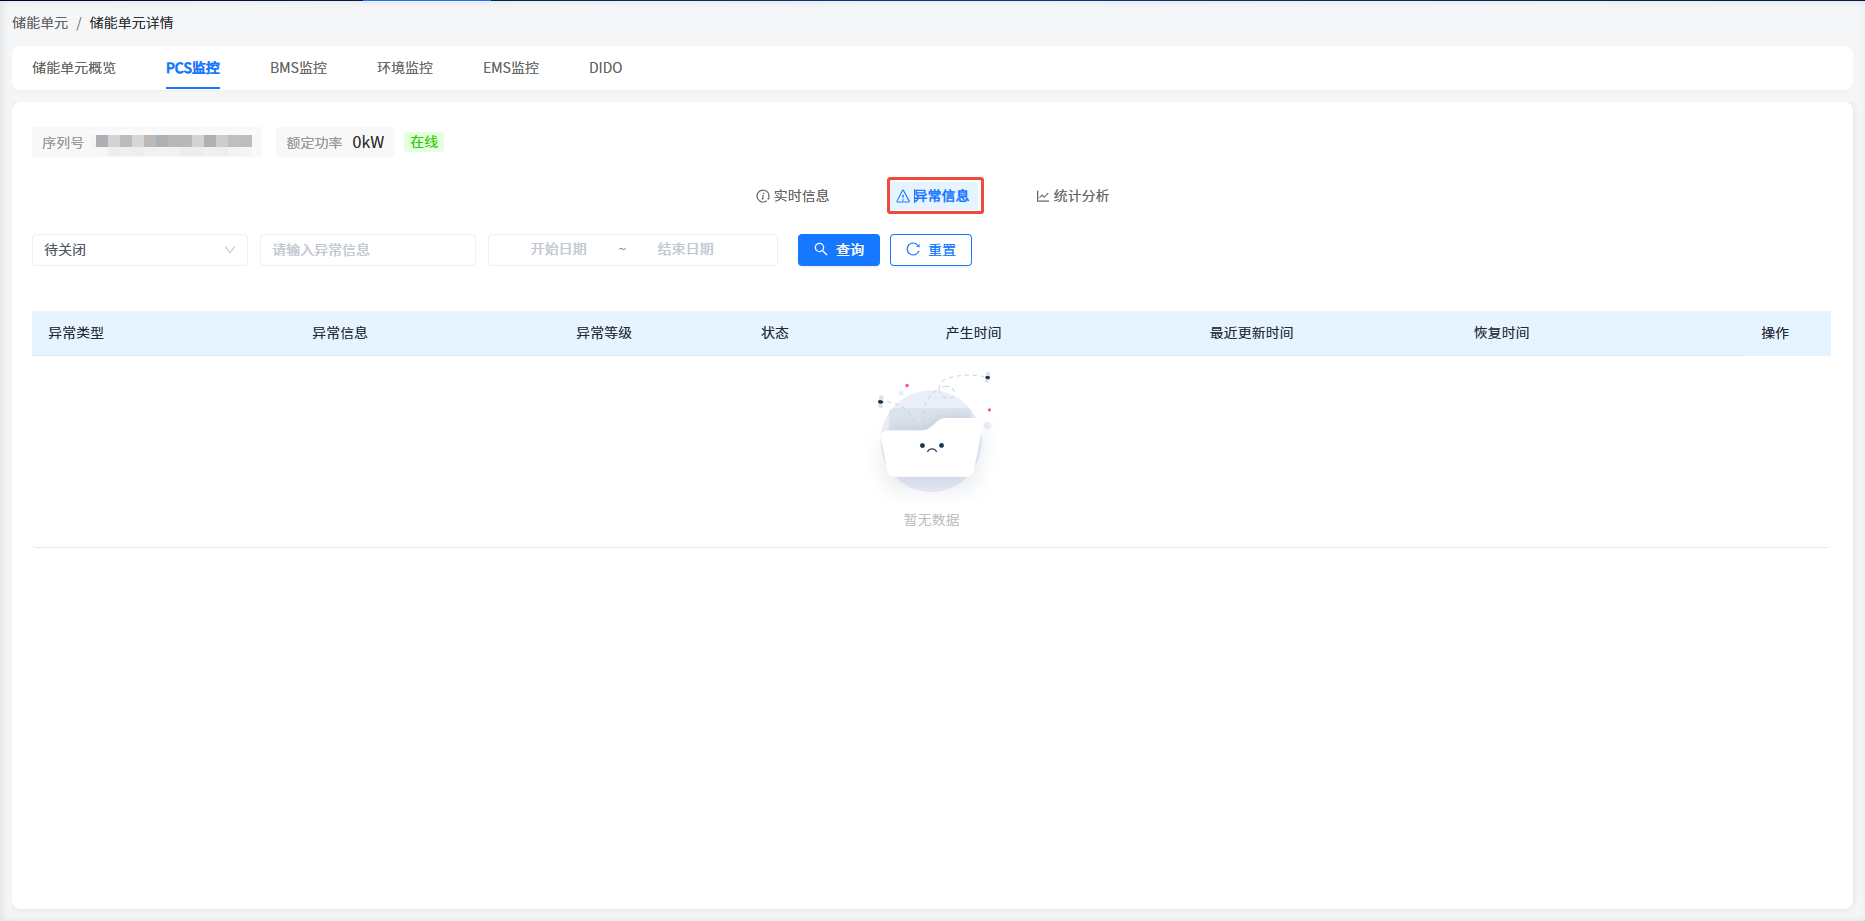
Task: Open the DIDO tab
Action: [x=605, y=68]
